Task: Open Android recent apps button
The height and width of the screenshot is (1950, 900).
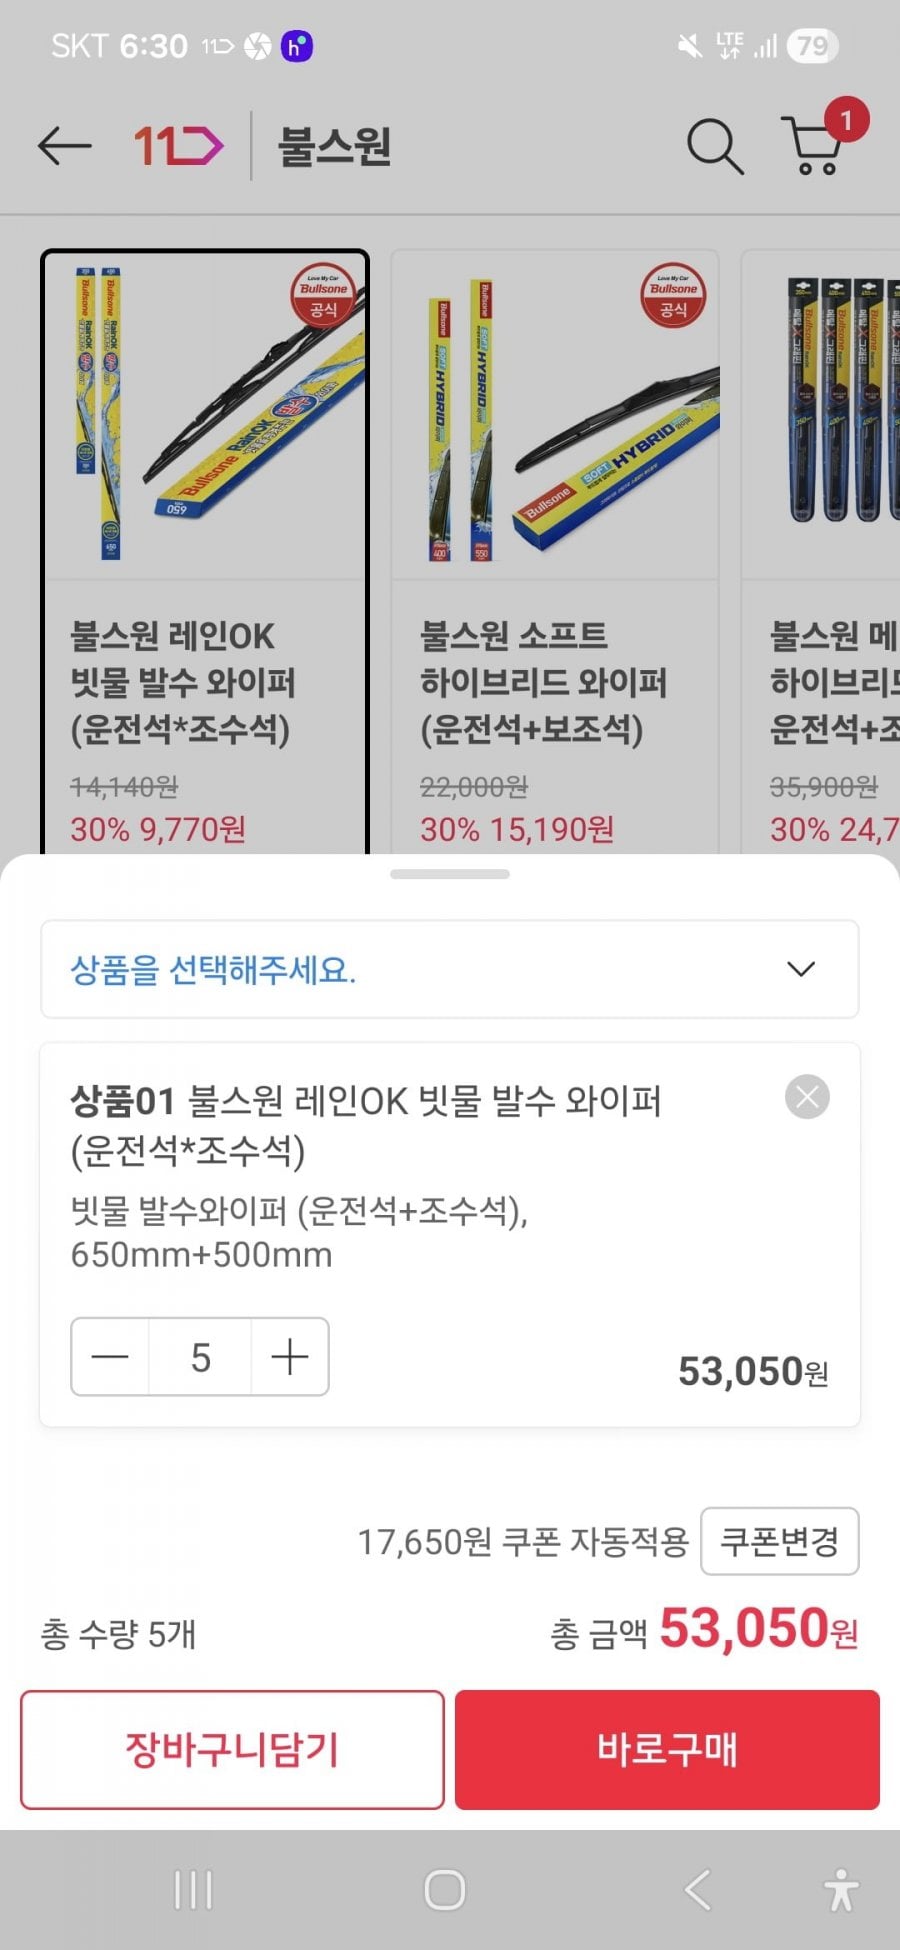Action: pos(193,1890)
